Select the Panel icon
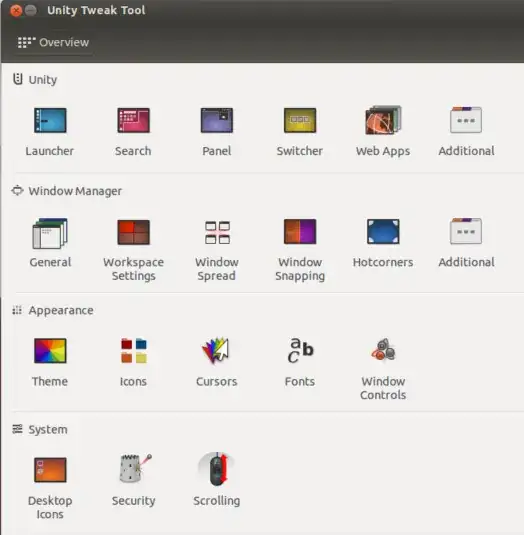 click(217, 120)
